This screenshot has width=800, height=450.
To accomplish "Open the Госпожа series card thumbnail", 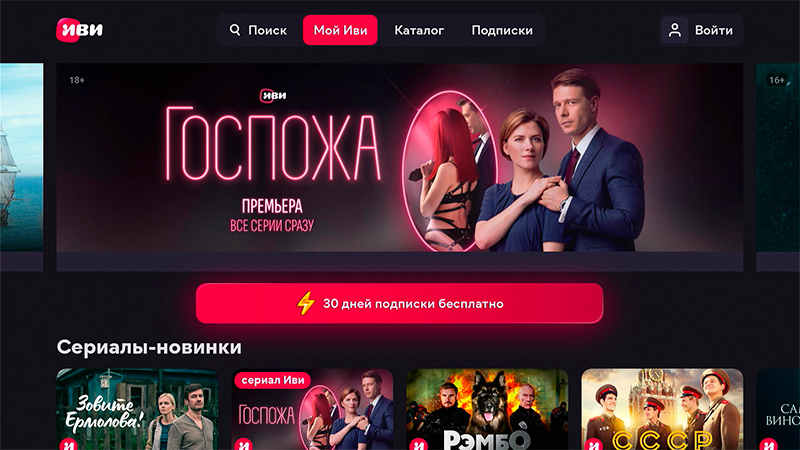I will coord(312,409).
